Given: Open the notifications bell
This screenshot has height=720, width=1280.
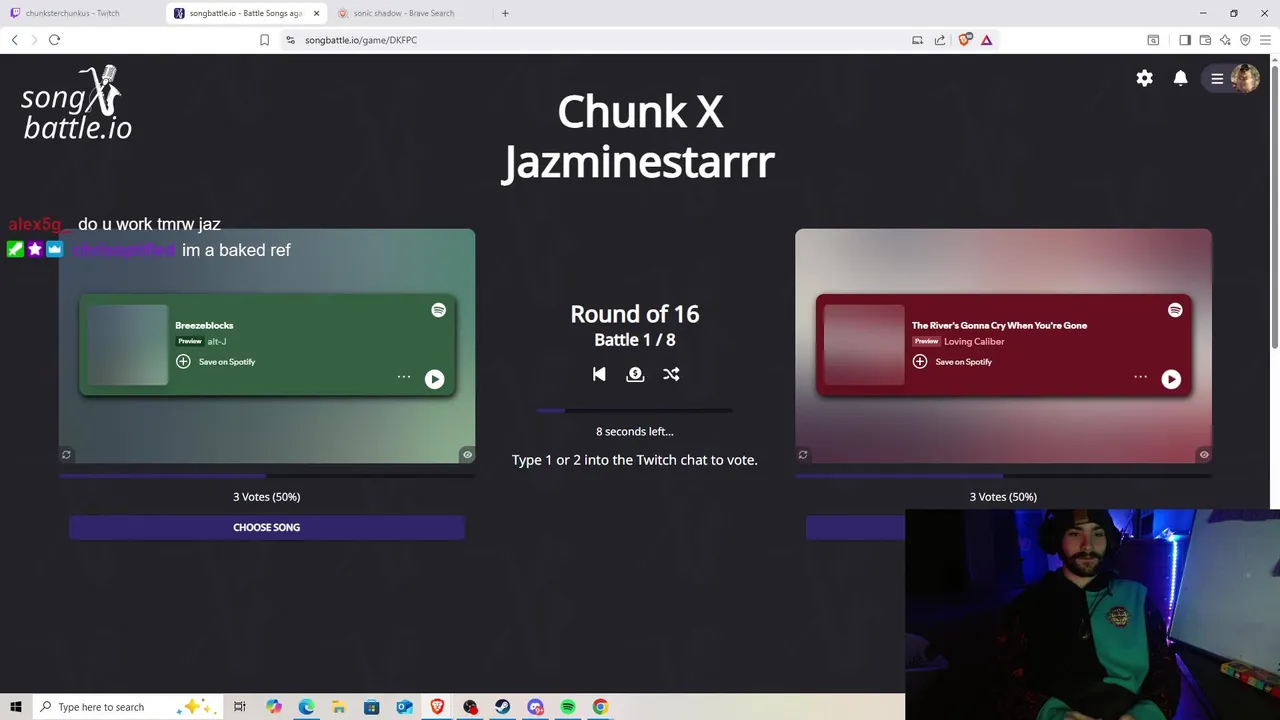Looking at the screenshot, I should (x=1180, y=78).
